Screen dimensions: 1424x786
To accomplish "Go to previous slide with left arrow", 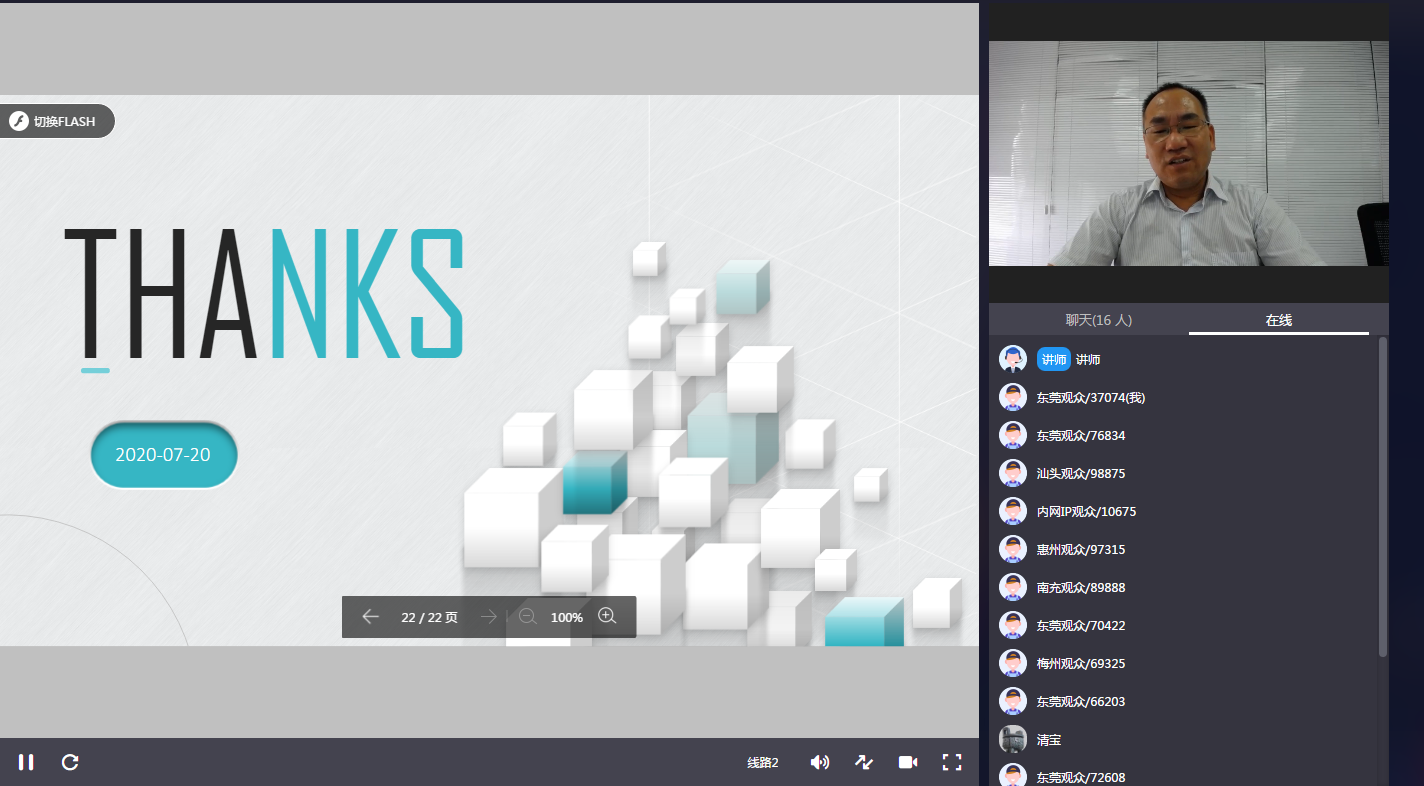I will [x=370, y=617].
